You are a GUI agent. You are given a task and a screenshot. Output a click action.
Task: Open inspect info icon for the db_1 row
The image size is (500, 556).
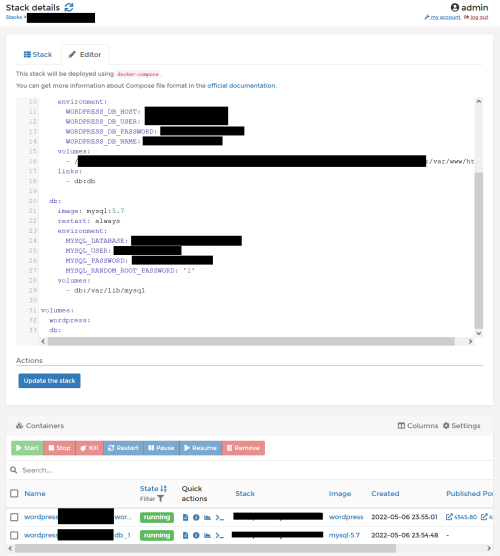click(x=196, y=535)
